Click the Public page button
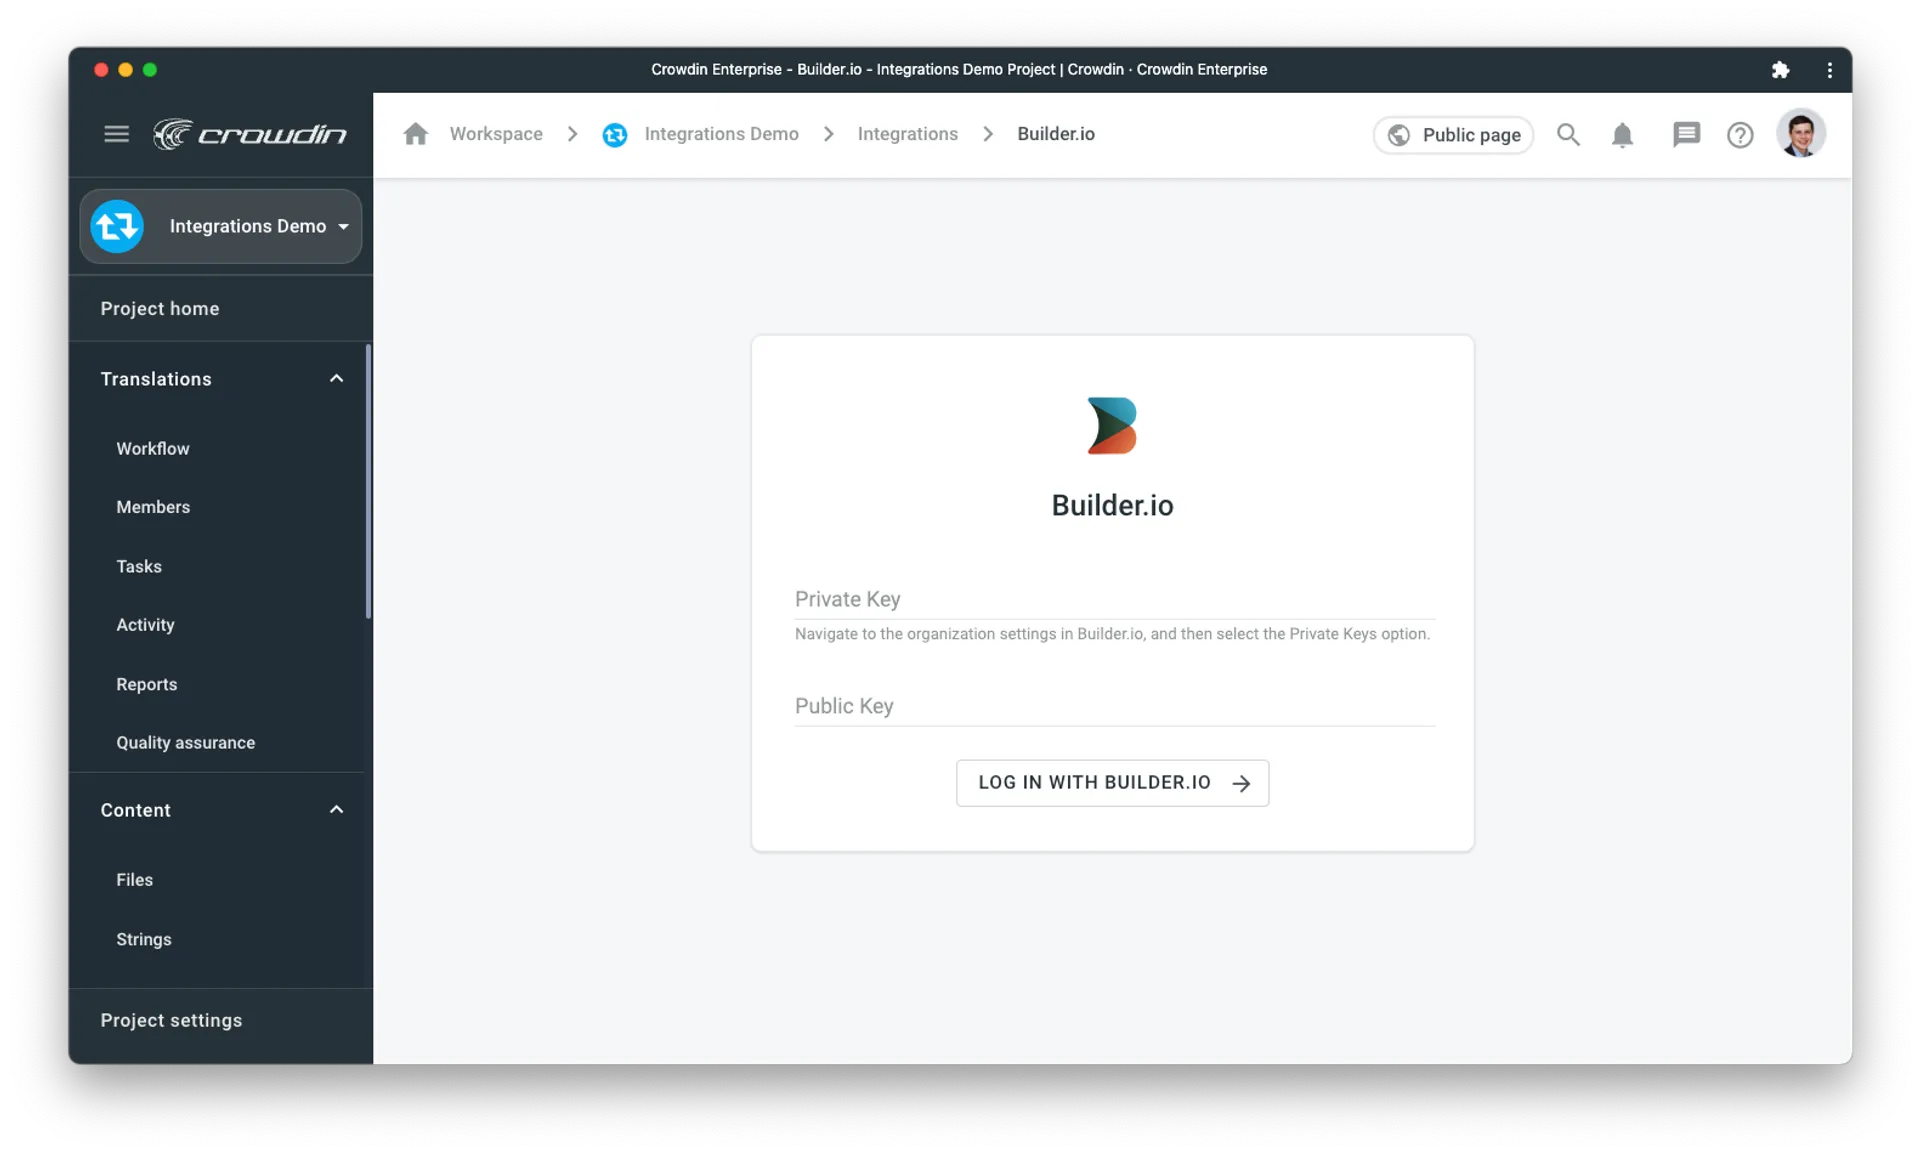1920x1154 pixels. click(1453, 135)
